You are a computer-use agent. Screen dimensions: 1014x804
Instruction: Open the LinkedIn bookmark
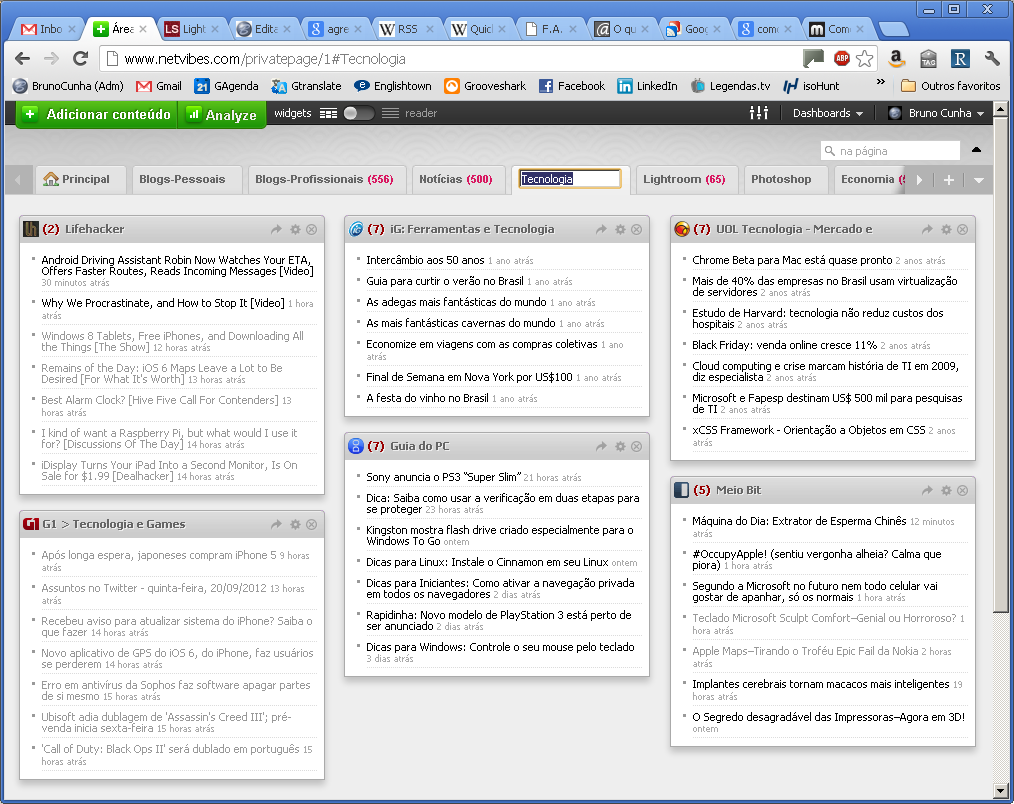click(647, 86)
